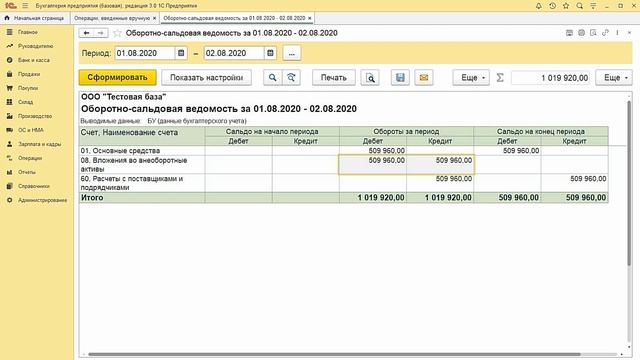This screenshot has height=360, width=640.
Task: Expand the first Еще dropdown
Action: 471,78
